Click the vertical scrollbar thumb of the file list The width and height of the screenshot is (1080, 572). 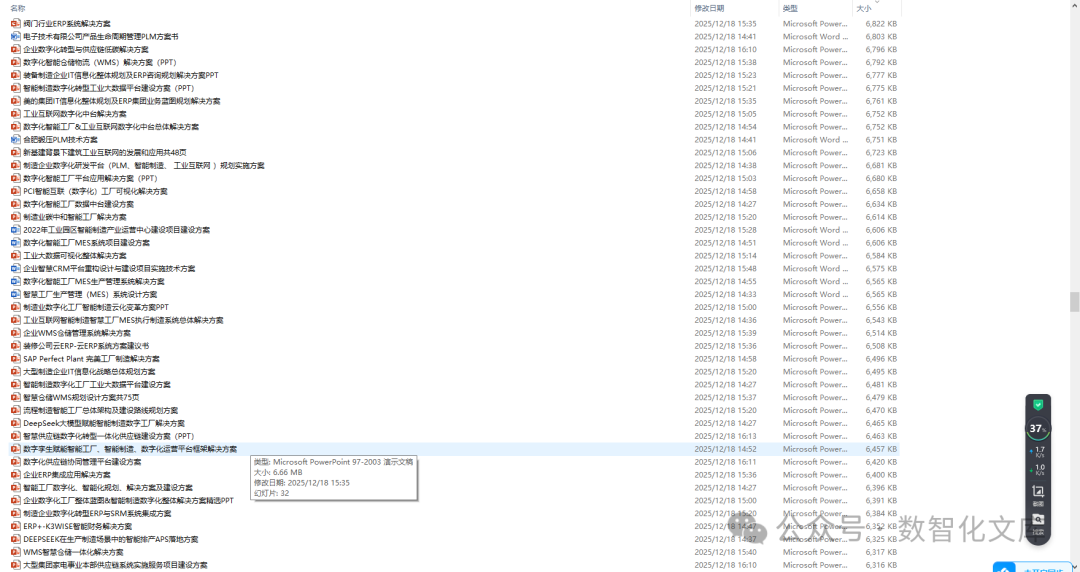[1074, 302]
